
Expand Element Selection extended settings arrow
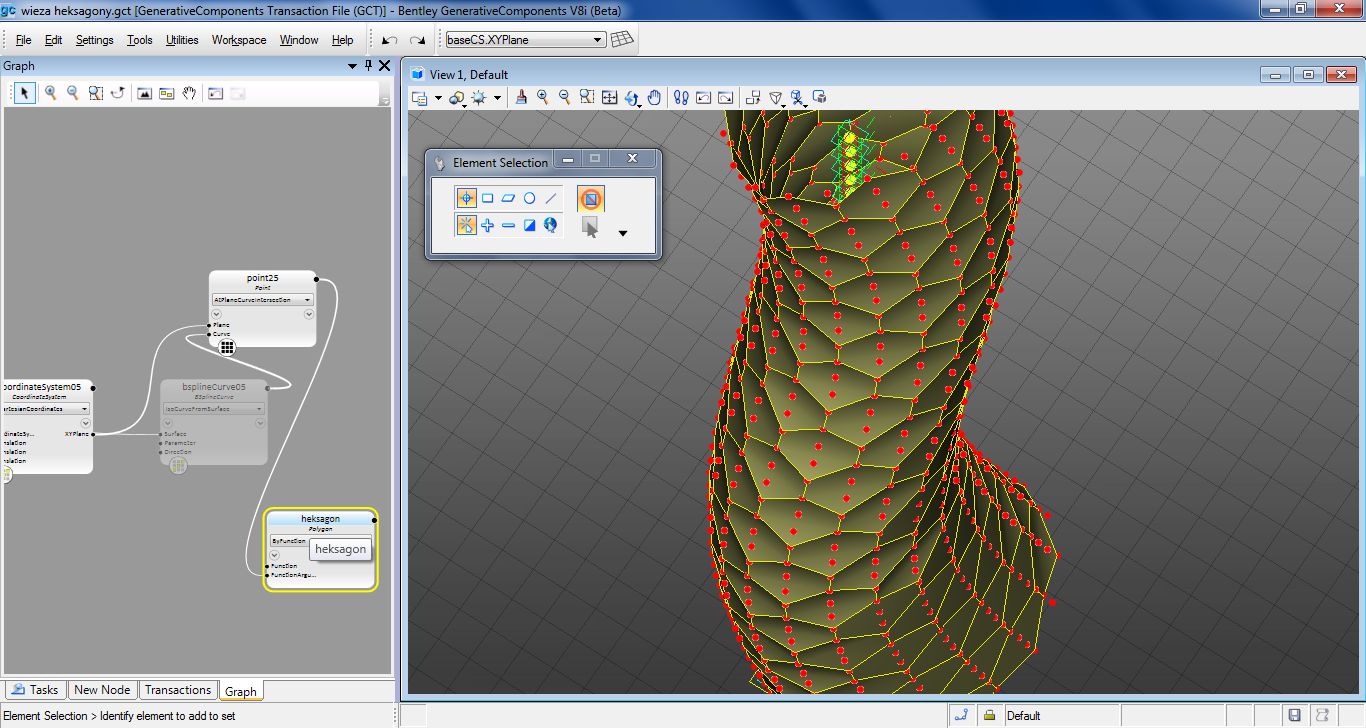point(623,233)
